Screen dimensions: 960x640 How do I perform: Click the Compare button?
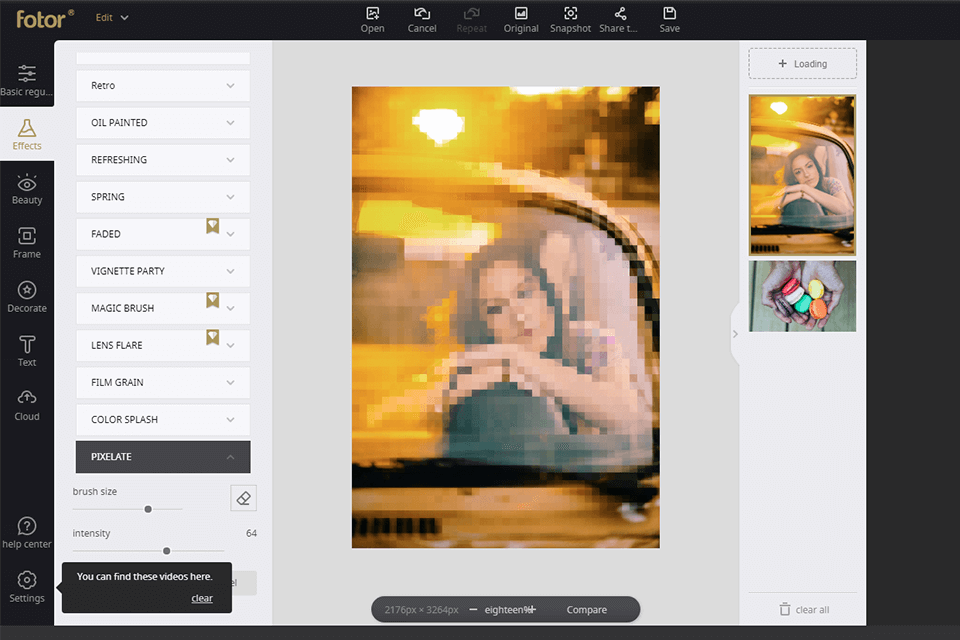(587, 609)
